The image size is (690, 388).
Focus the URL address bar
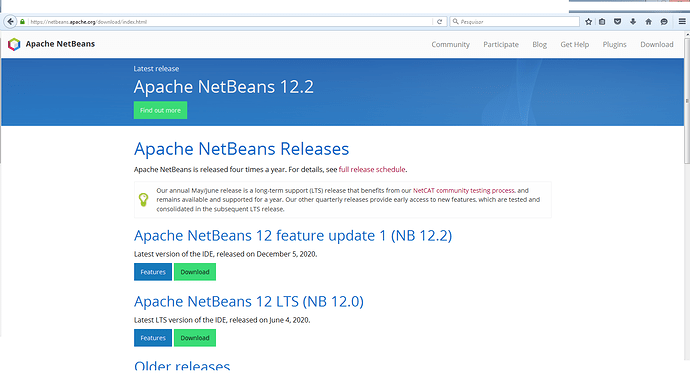(230, 22)
